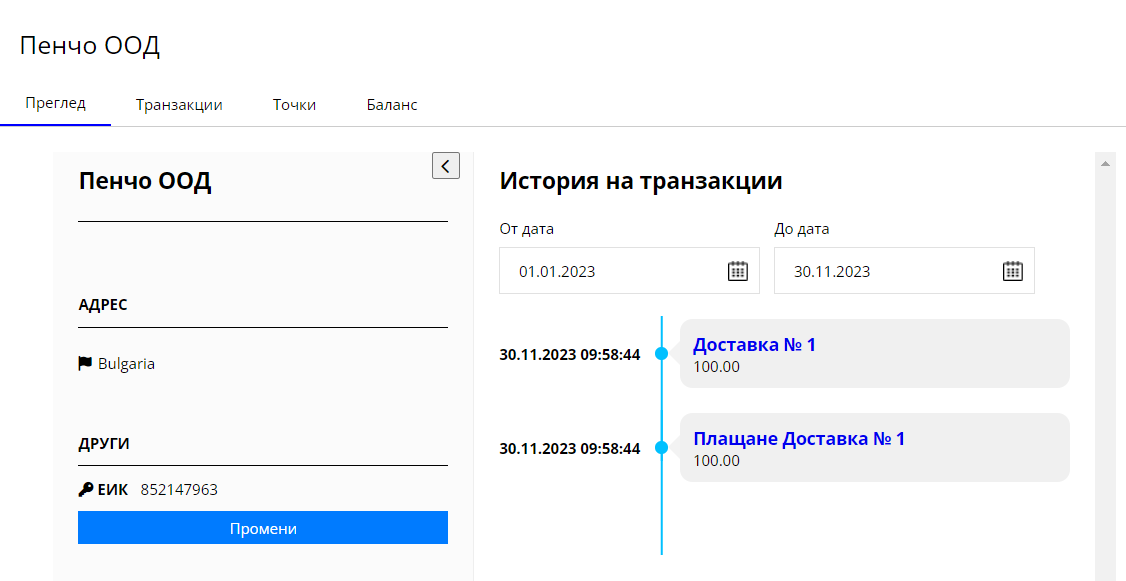Click the ЕИК value 852147963

click(x=179, y=490)
